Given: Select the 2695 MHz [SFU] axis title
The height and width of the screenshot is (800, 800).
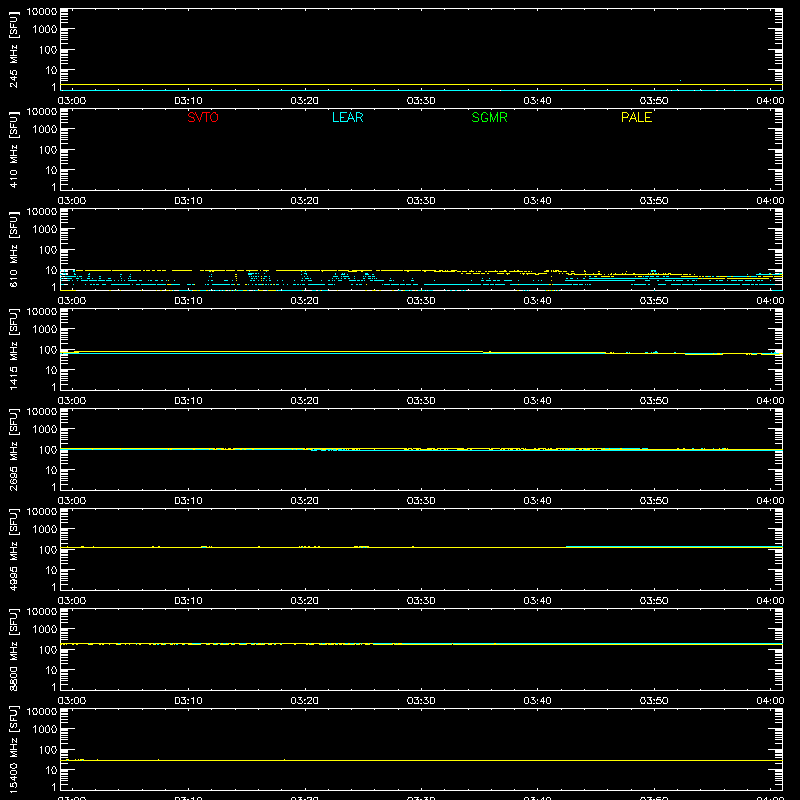Looking at the screenshot, I should click(x=13, y=449).
